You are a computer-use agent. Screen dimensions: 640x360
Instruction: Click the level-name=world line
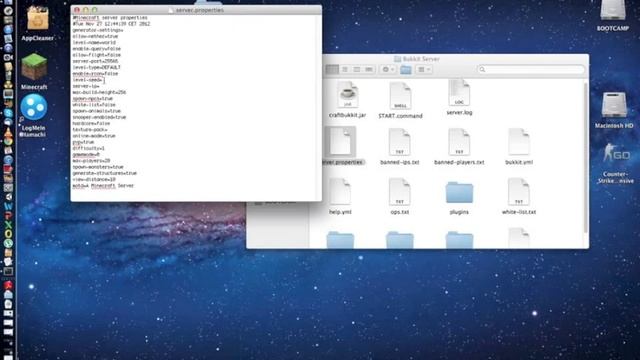[94, 42]
